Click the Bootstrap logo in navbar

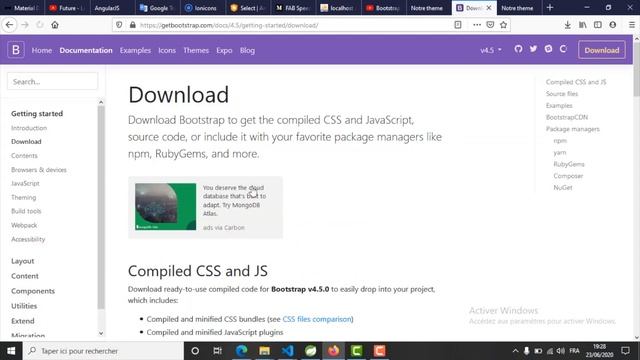point(16,50)
